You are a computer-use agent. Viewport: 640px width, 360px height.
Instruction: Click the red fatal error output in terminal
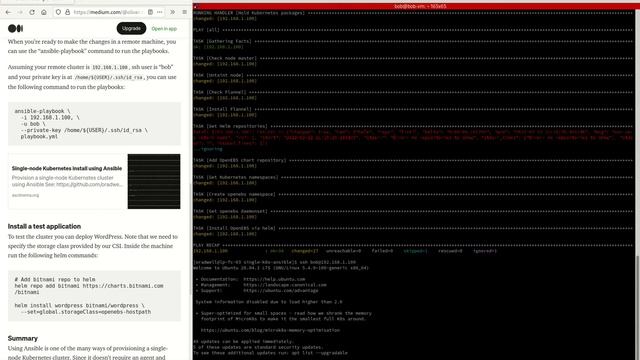412,138
